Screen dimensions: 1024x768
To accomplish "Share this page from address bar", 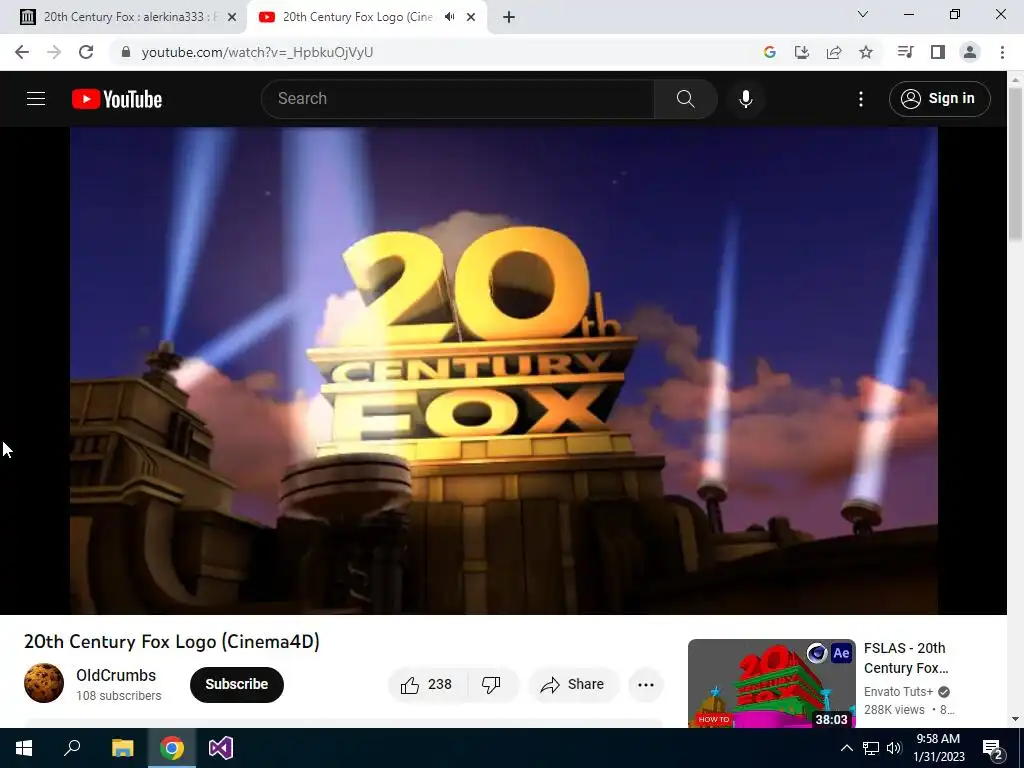I will click(834, 52).
